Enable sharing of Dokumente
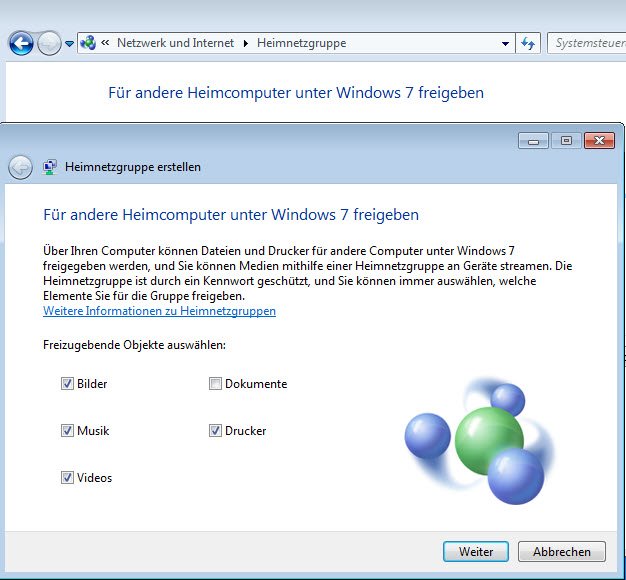 point(215,384)
